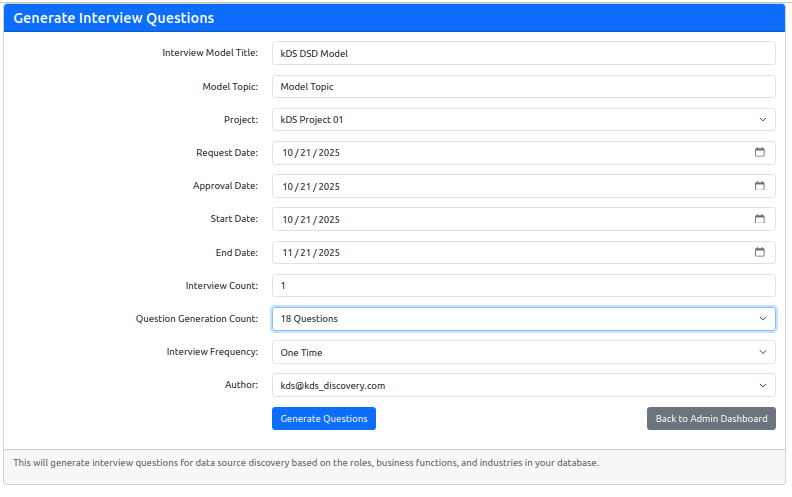Screen dimensions: 792x497
Task: Click the Generate Questions button
Action: click(323, 418)
